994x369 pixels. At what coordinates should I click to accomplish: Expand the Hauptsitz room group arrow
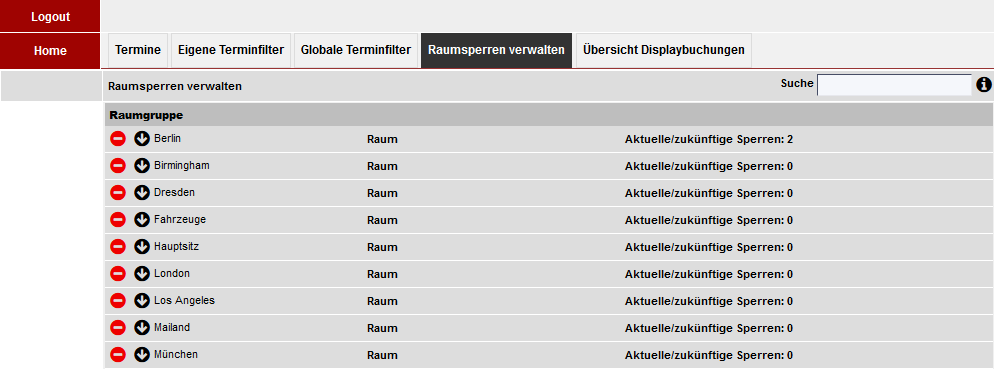pos(142,247)
